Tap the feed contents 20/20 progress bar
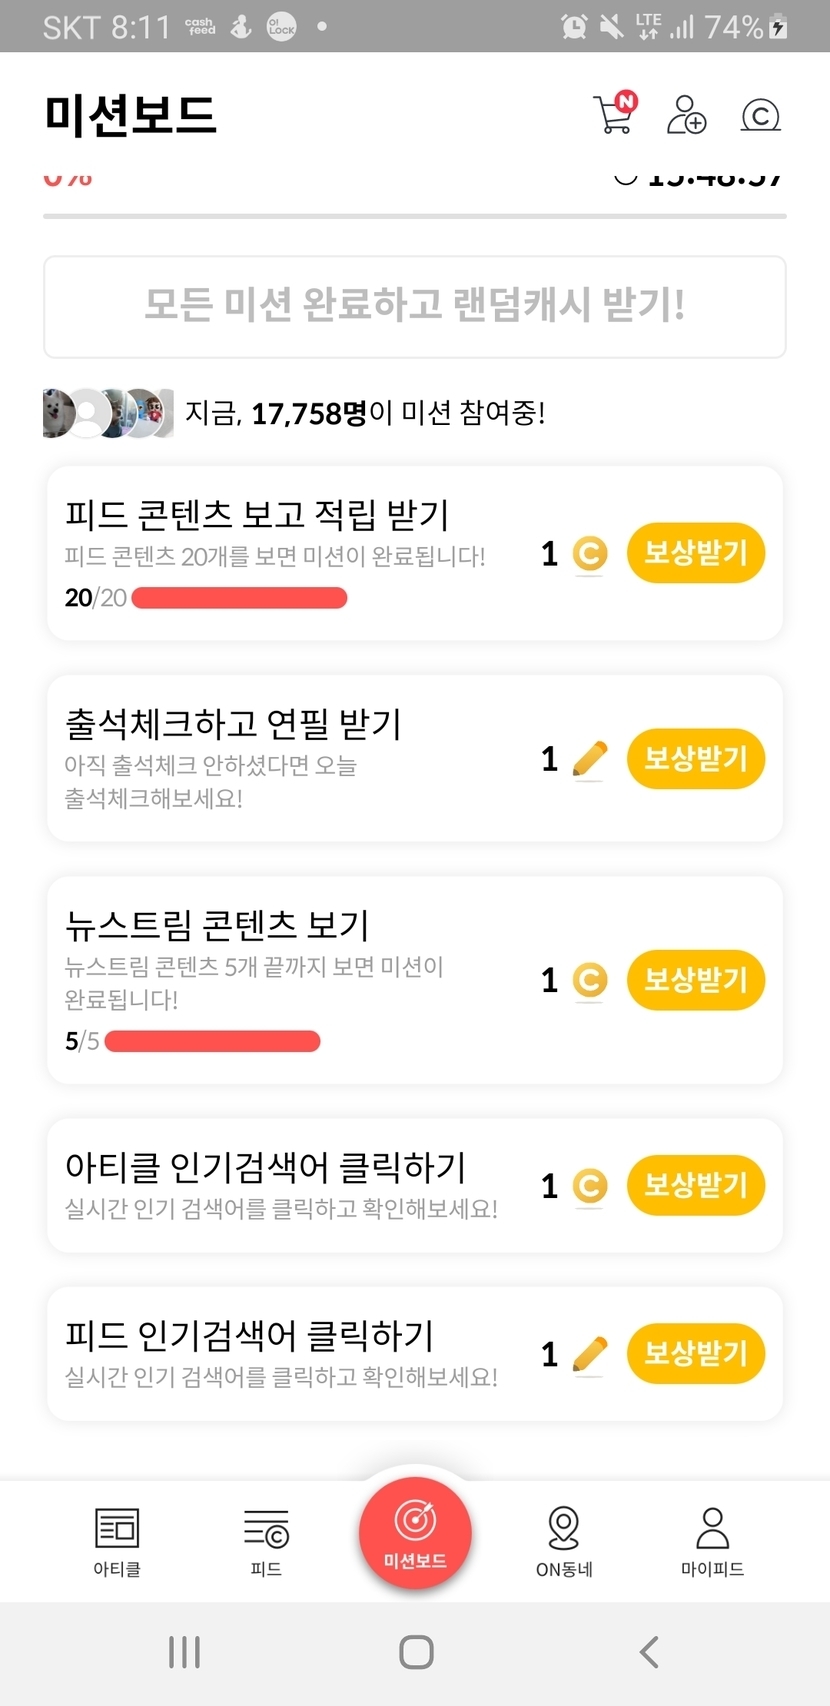 point(239,598)
